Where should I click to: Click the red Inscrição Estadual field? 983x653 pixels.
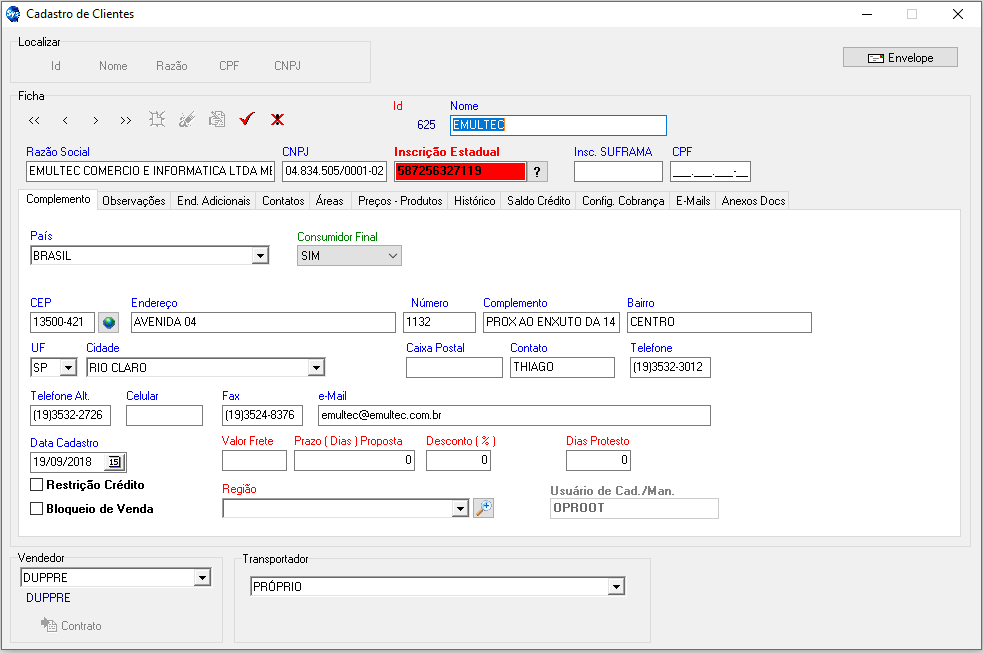tap(460, 171)
